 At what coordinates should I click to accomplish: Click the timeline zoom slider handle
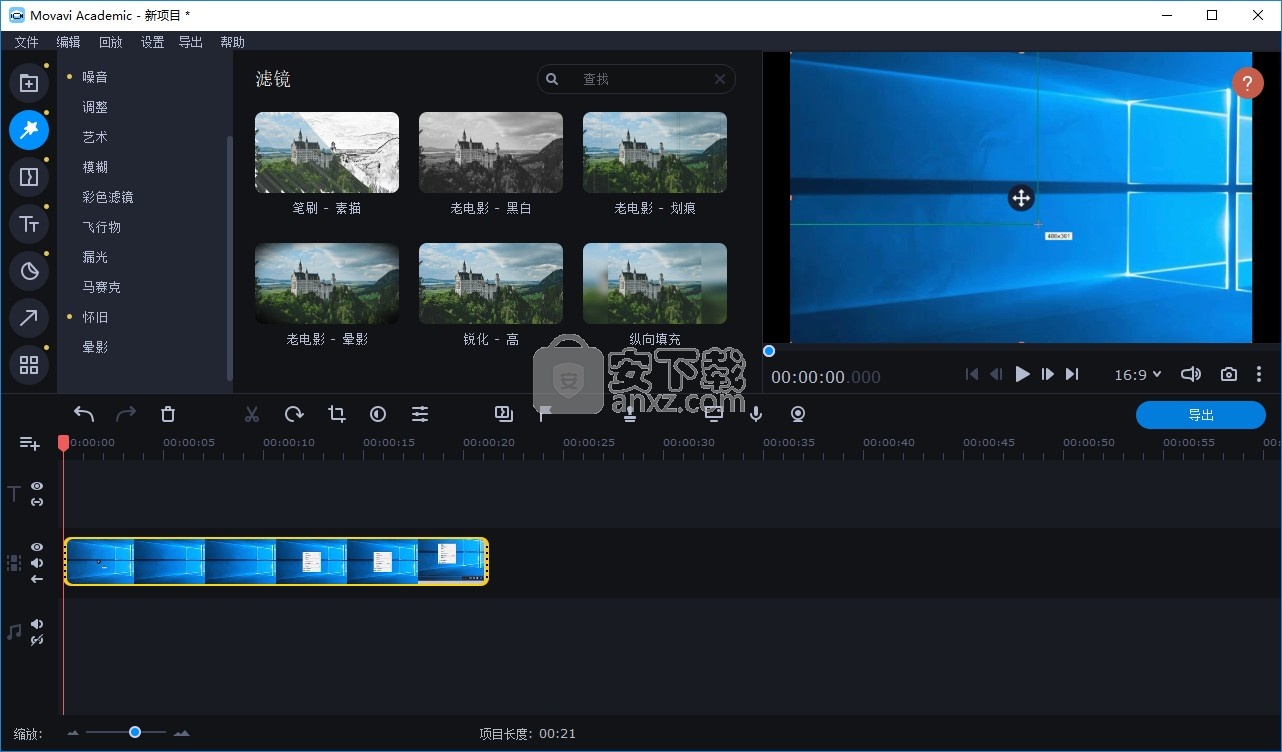(135, 732)
